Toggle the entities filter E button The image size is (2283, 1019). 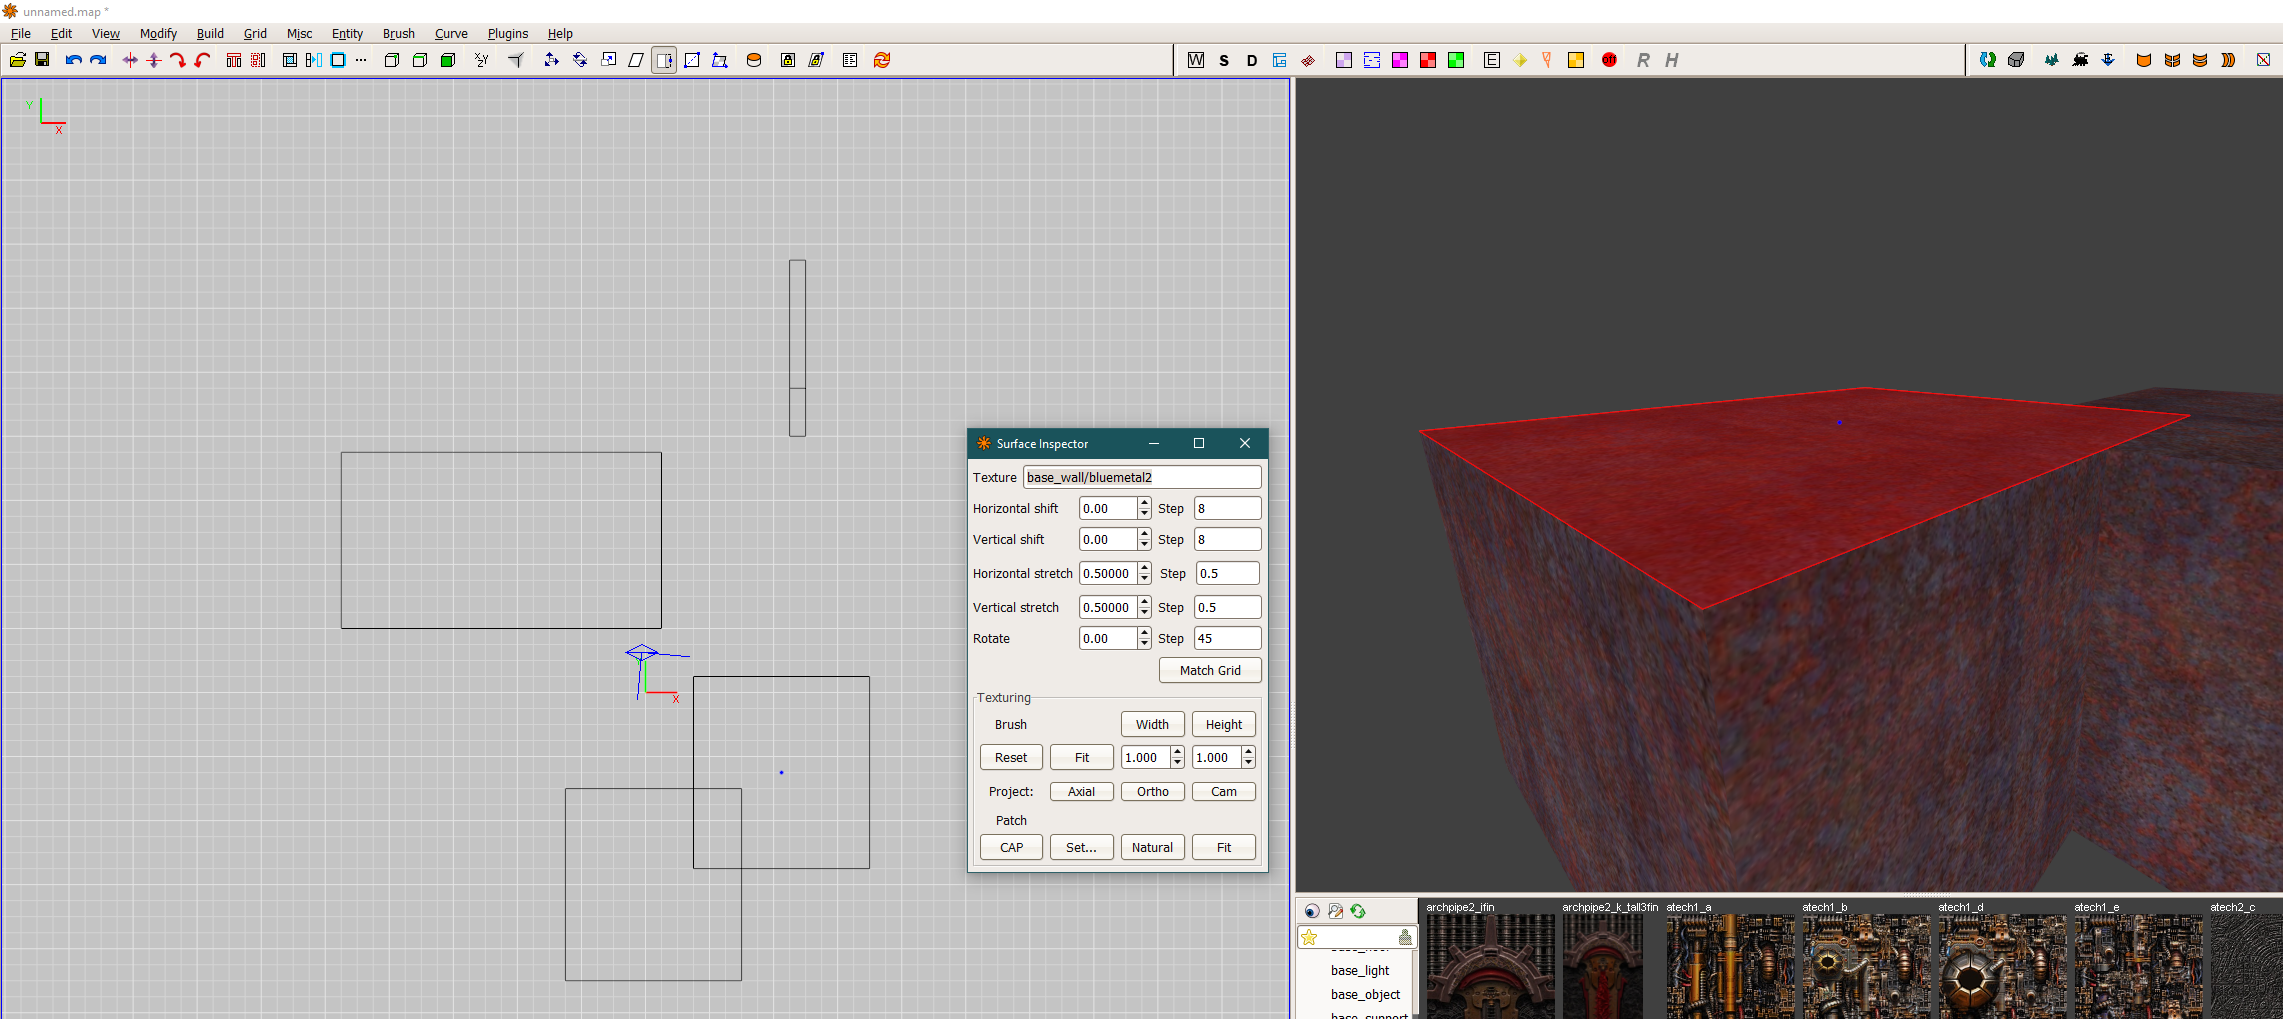click(x=1492, y=60)
